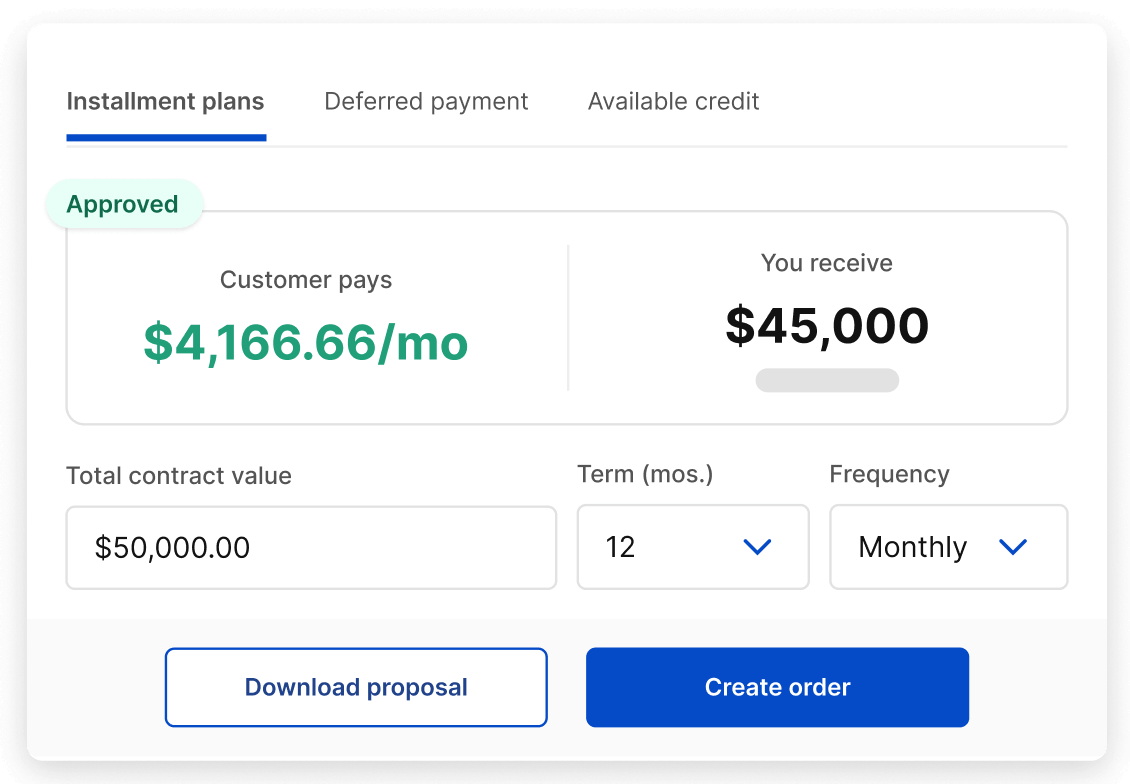The height and width of the screenshot is (784, 1130).
Task: Open the Deferred payment tab
Action: coord(426,102)
